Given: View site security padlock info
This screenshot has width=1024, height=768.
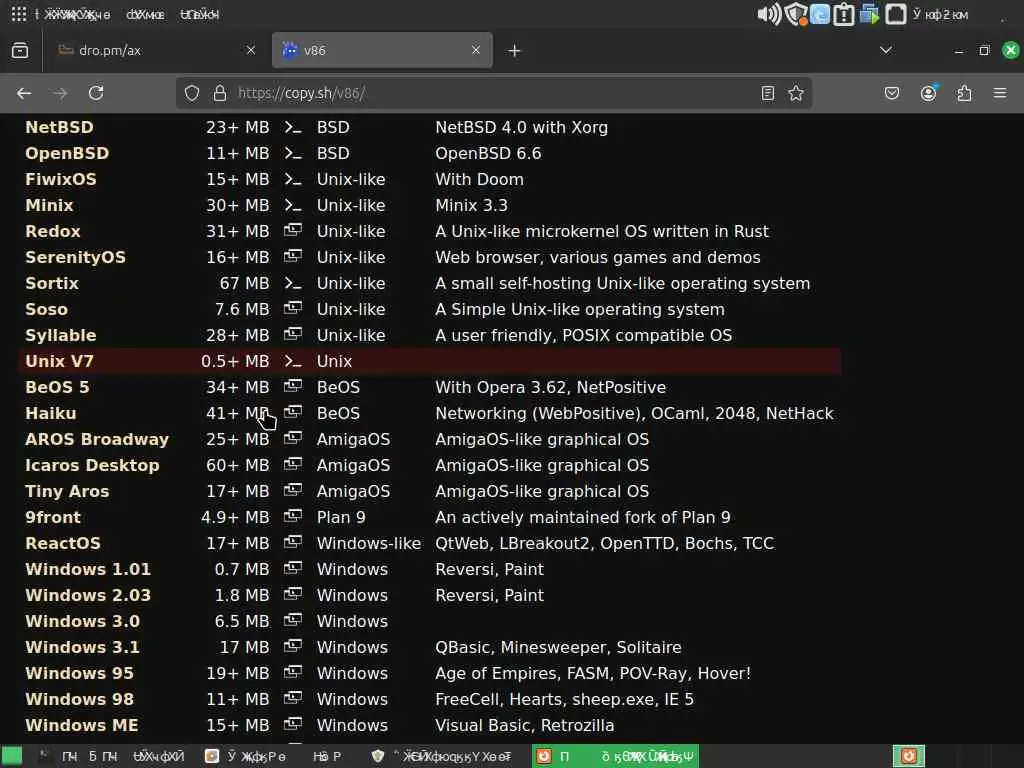Looking at the screenshot, I should (x=220, y=93).
